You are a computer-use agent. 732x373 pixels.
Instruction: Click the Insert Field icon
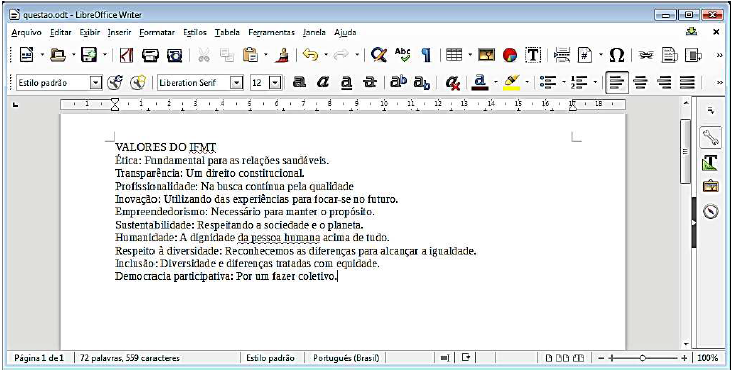click(x=585, y=55)
